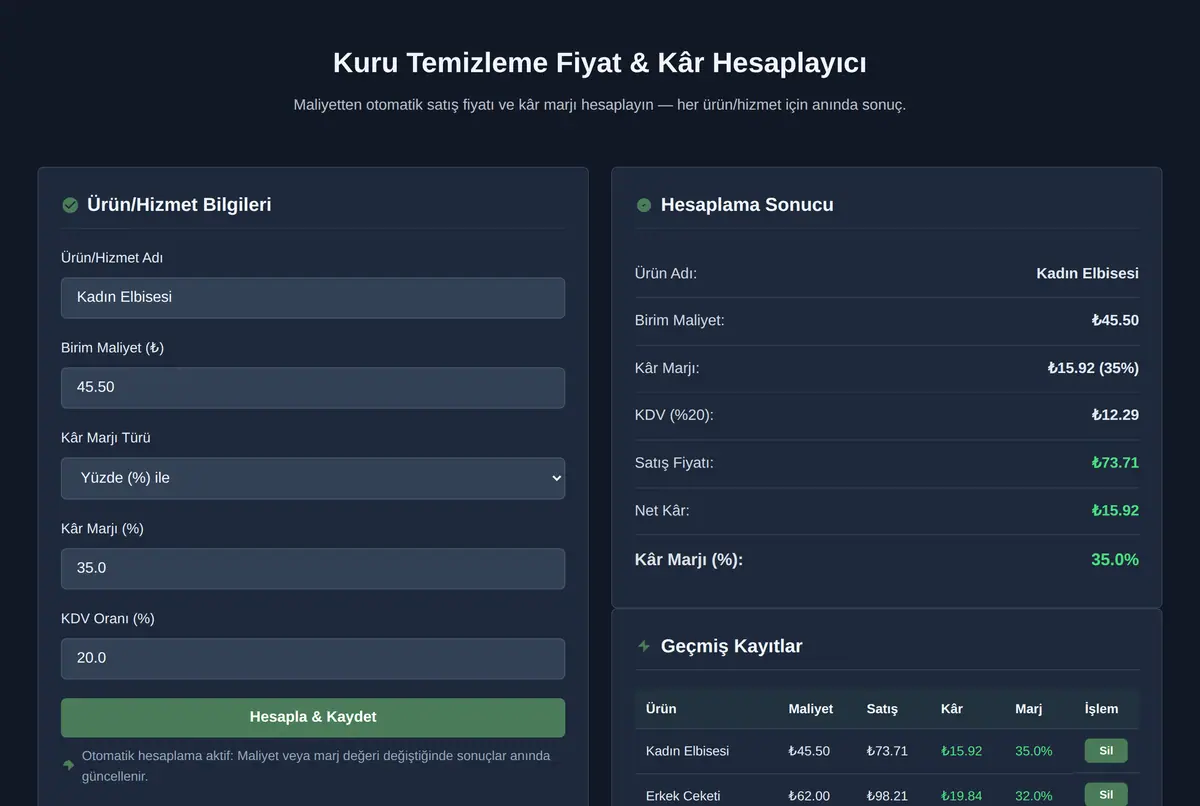1200x806 pixels.
Task: Delete the Erkek Ceketi record with Sil
Action: click(1106, 795)
